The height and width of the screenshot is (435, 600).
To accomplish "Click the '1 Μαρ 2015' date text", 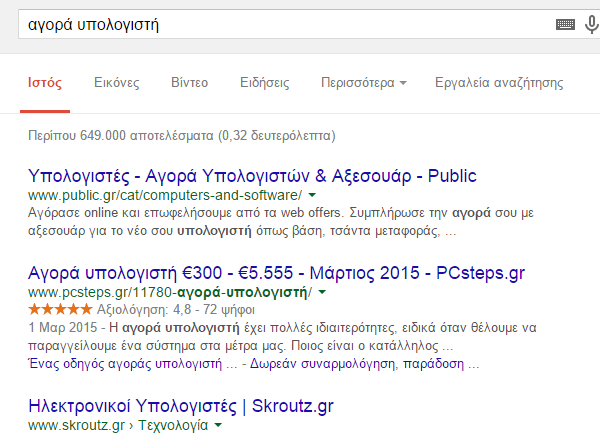I will (63, 328).
